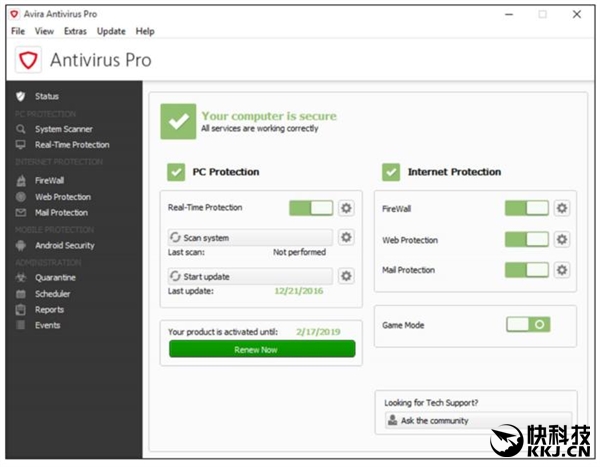Click the Avira shield logo in header
Image resolution: width=600 pixels, height=467 pixels.
point(28,60)
